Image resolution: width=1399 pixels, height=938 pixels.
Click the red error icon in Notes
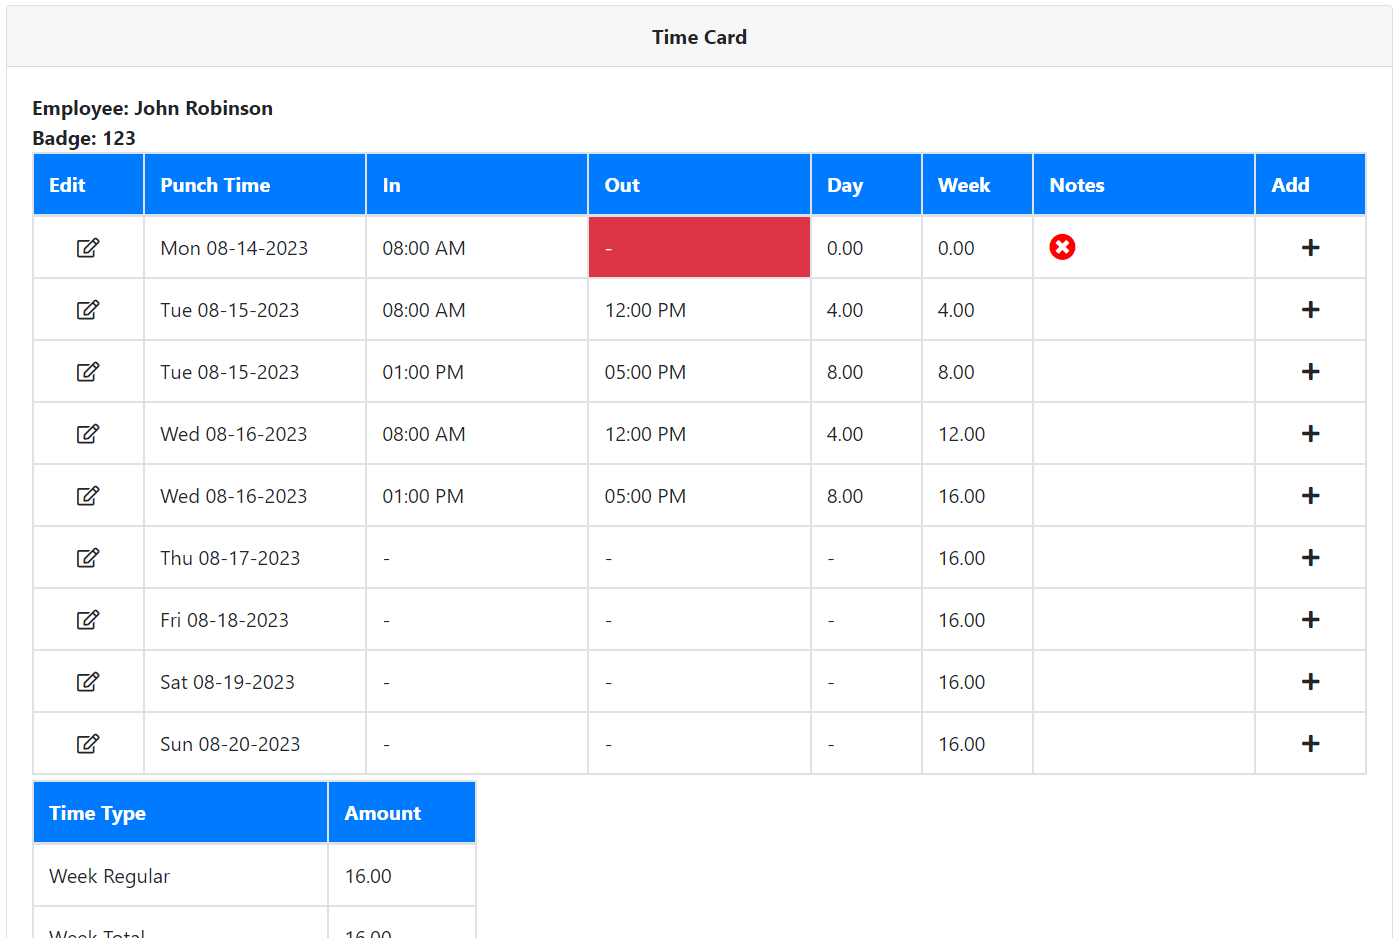(1062, 247)
